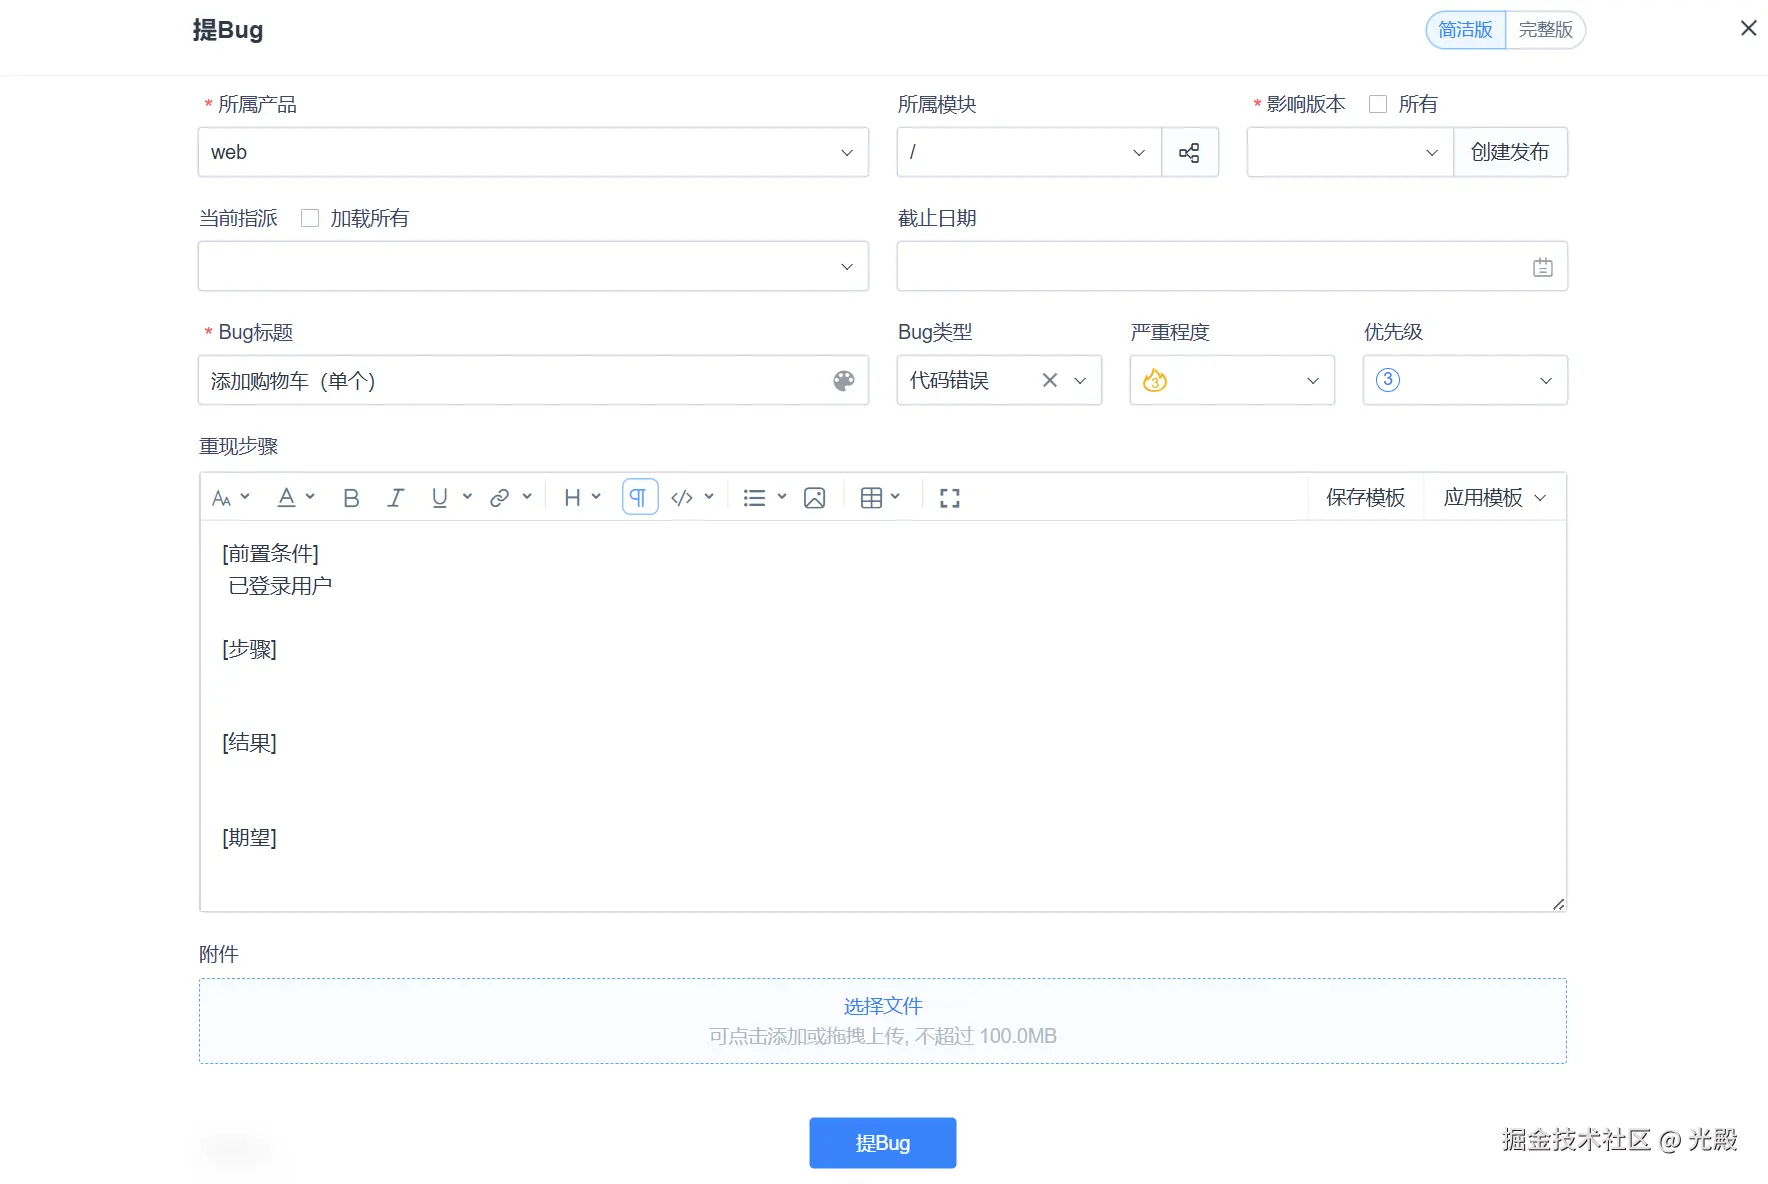The width and height of the screenshot is (1768, 1184).
Task: Expand the arrow beside the list icon
Action: click(782, 497)
